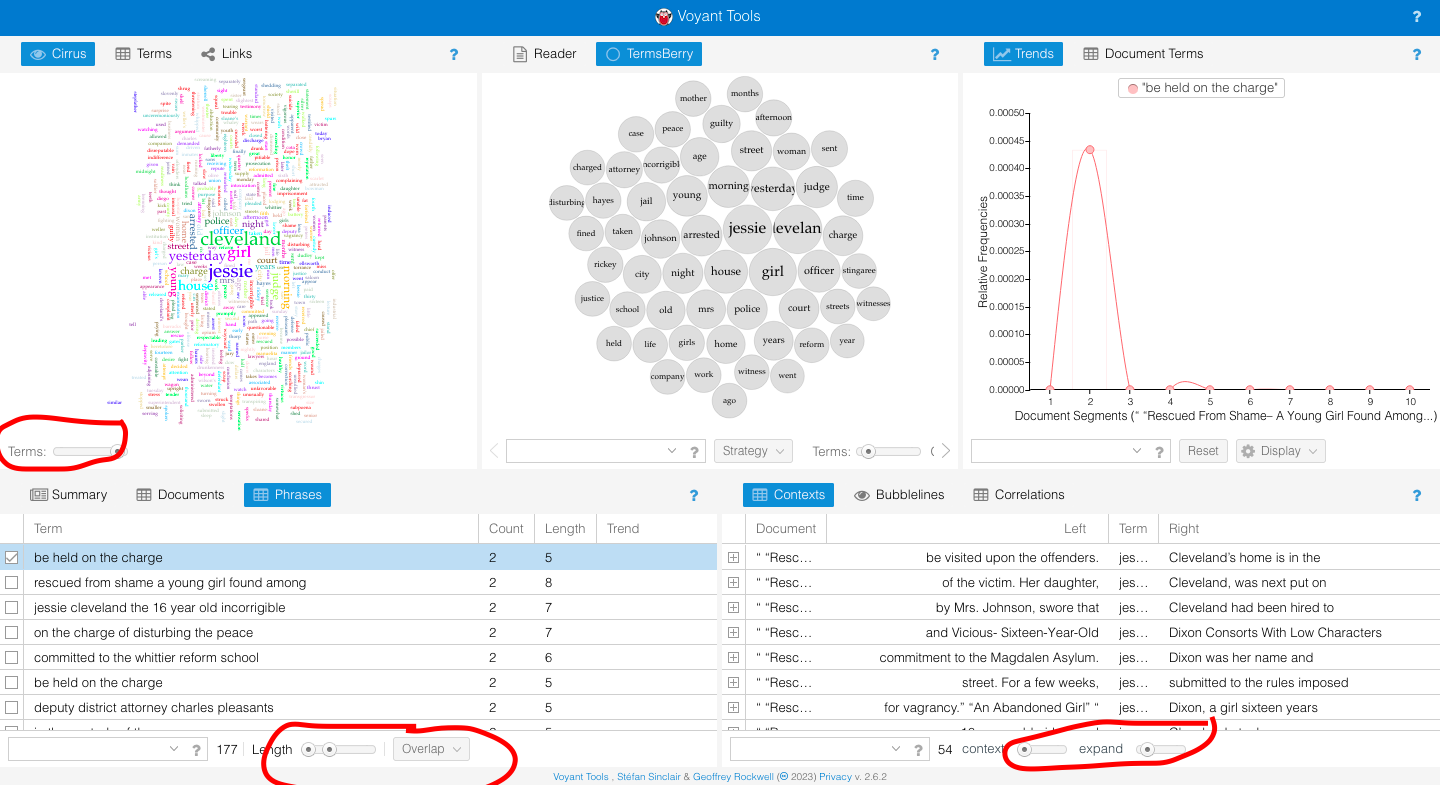Toggle the 'be held on the charge' chart legend
The height and width of the screenshot is (785, 1440).
[1201, 88]
